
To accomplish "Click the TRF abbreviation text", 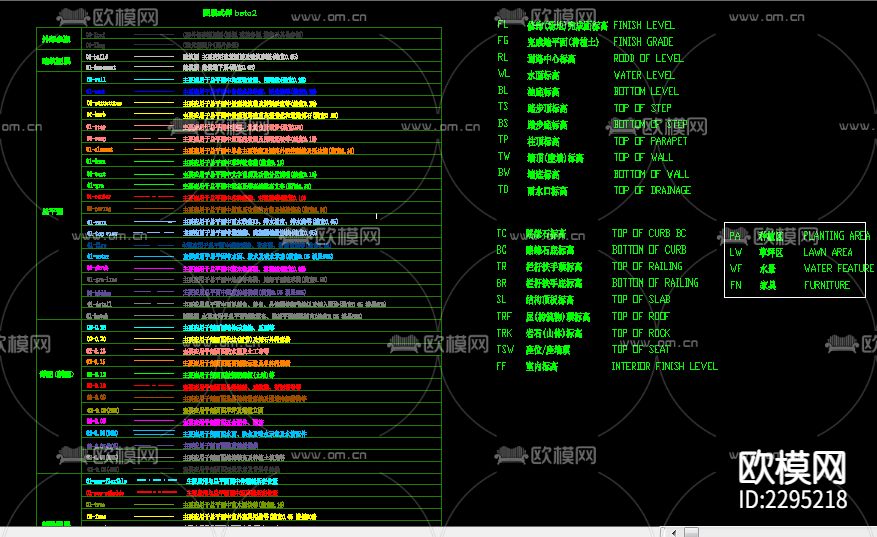I will (504, 316).
